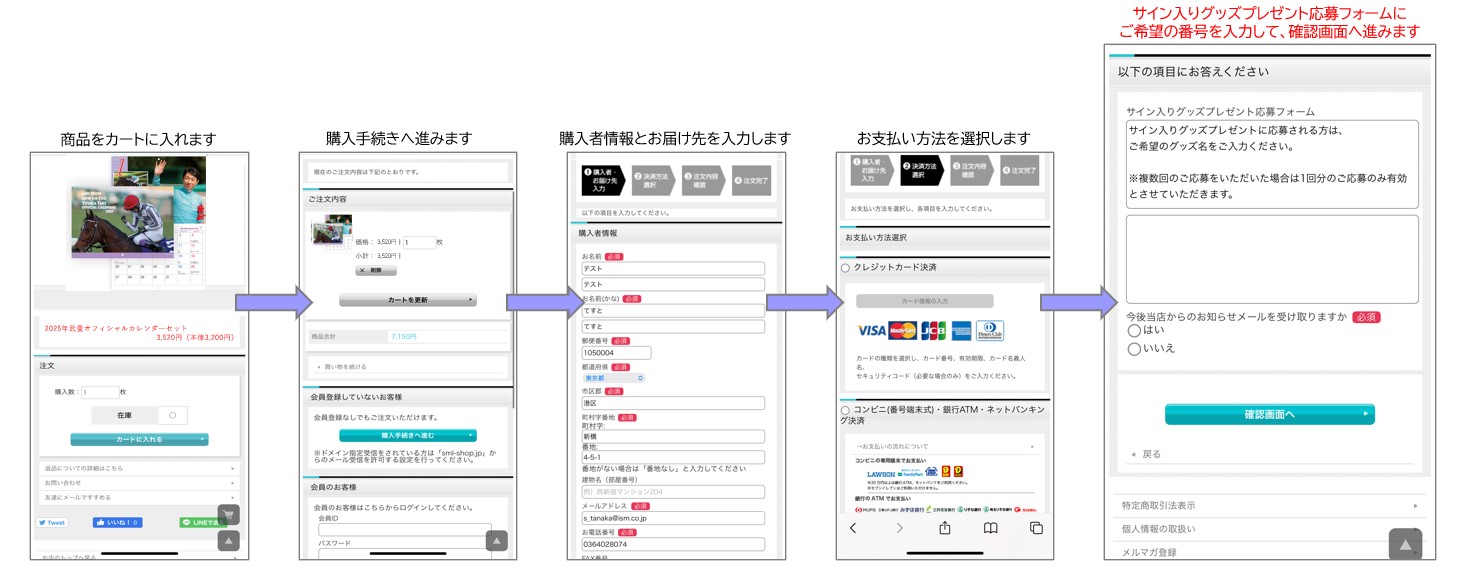1459x568 pixels.
Task: Tap the Safari back arrow
Action: (x=853, y=528)
